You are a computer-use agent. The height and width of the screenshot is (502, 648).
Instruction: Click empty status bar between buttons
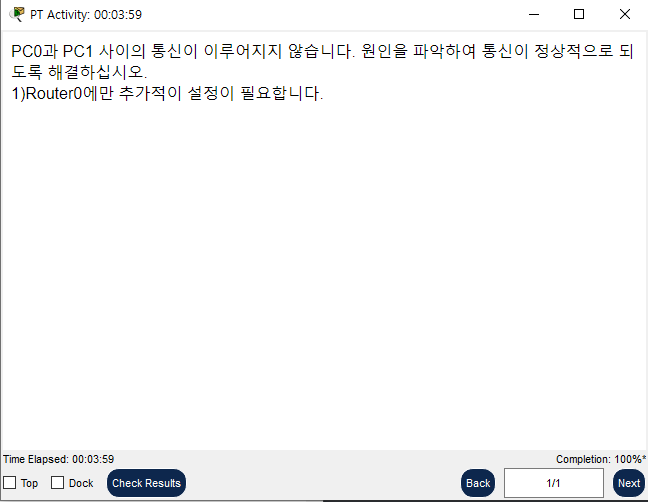(322, 483)
